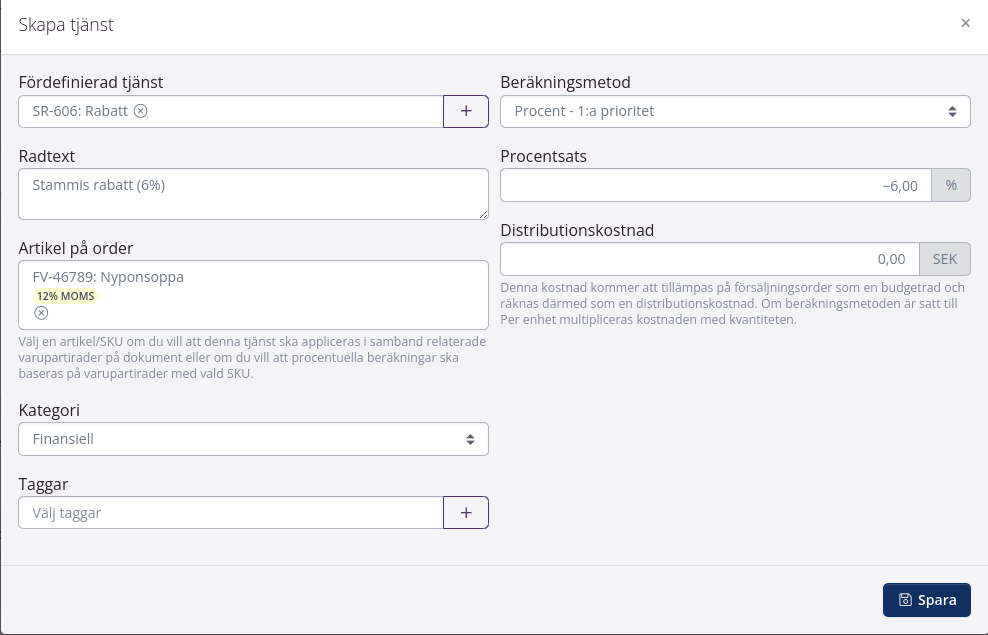Click the Distributionskostnad amount field
This screenshot has height=635, width=988.
coord(709,259)
